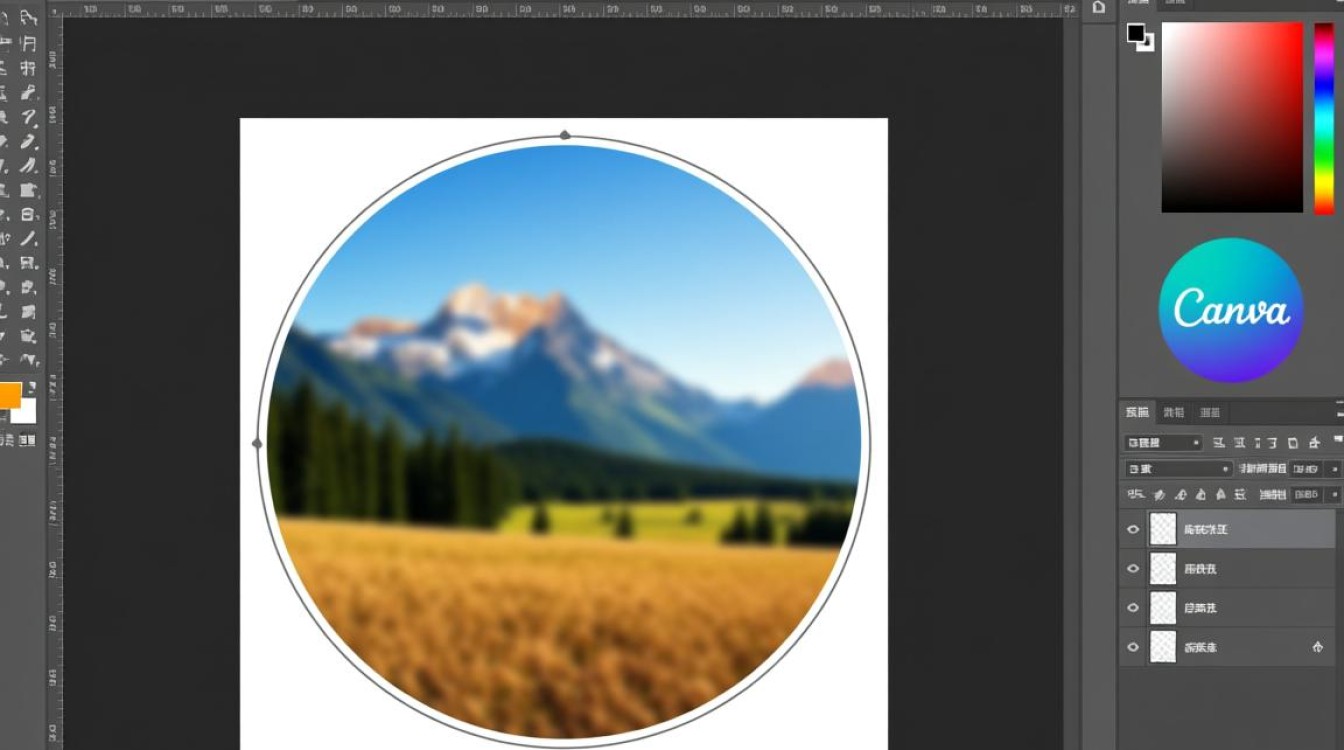Switch to the third tab of the Layers panel group
The image size is (1344, 750).
(x=1209, y=411)
